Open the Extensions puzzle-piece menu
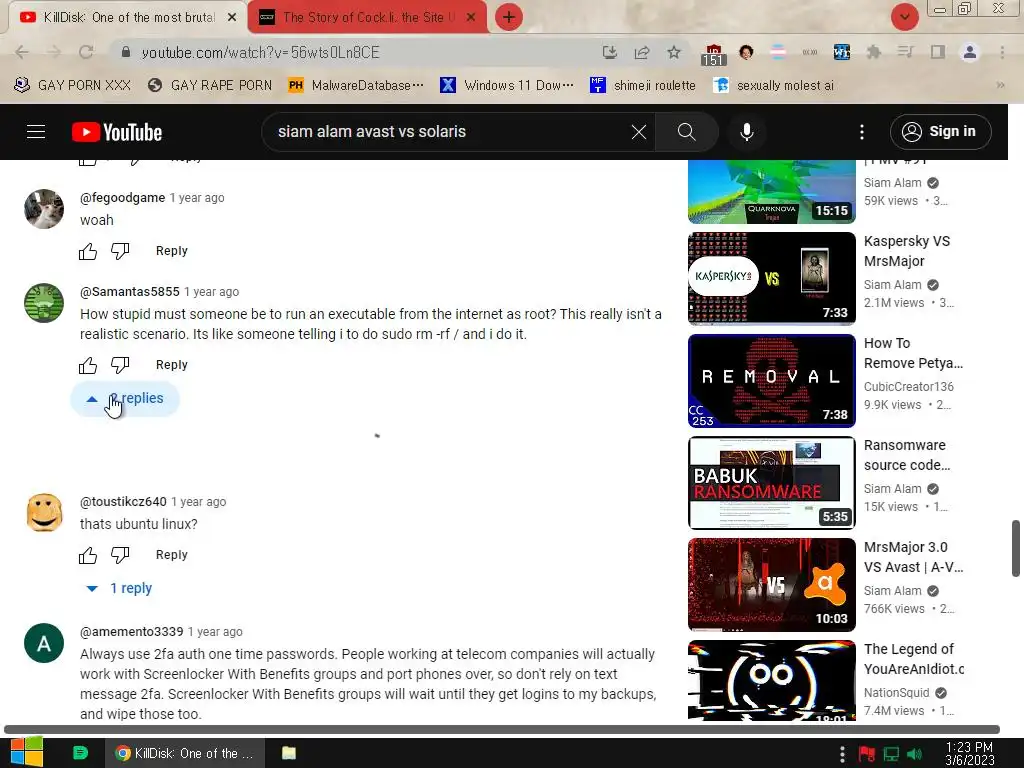The height and width of the screenshot is (768, 1024). click(x=873, y=52)
